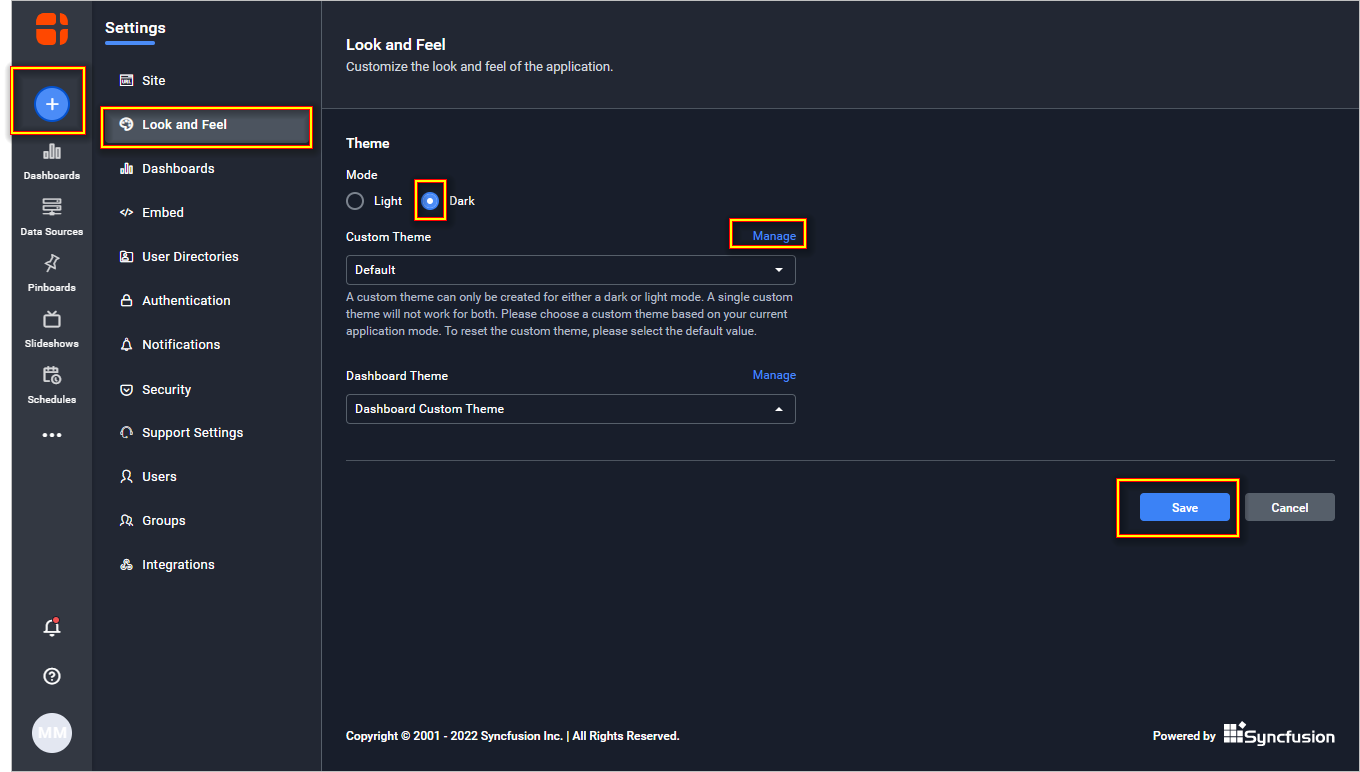This screenshot has height=772, width=1360.
Task: Open the Dashboard Custom Theme dropdown
Action: pyautogui.click(x=570, y=409)
